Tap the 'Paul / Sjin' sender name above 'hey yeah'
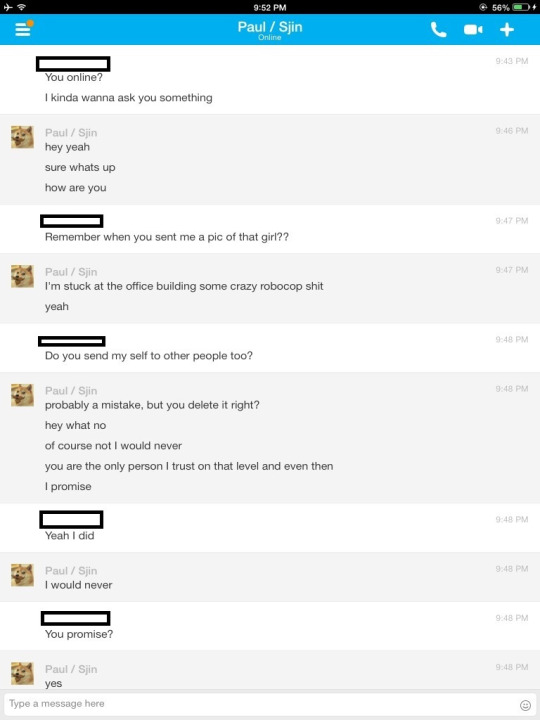The width and height of the screenshot is (540, 720). pyautogui.click(x=71, y=133)
